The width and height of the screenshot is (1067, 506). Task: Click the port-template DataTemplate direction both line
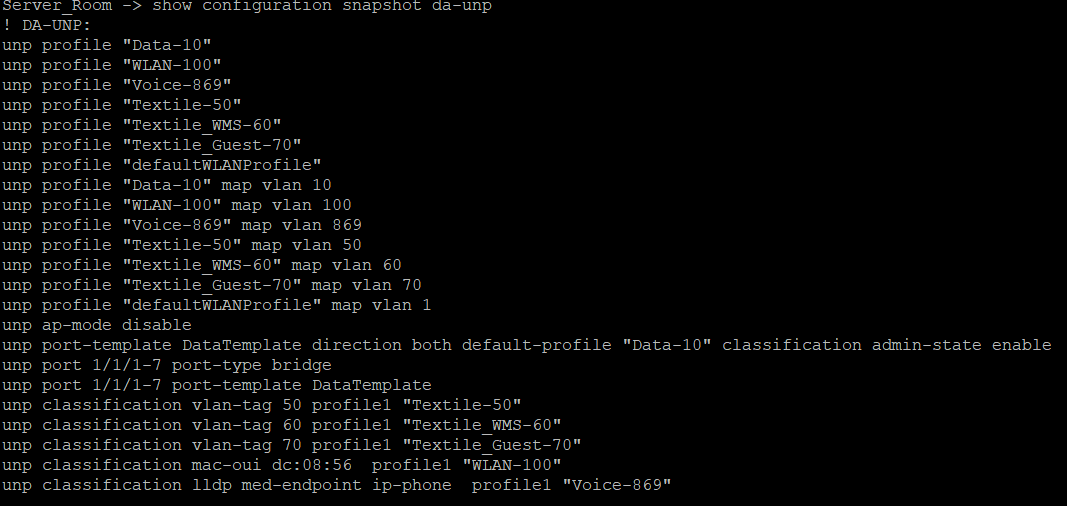click(x=526, y=345)
